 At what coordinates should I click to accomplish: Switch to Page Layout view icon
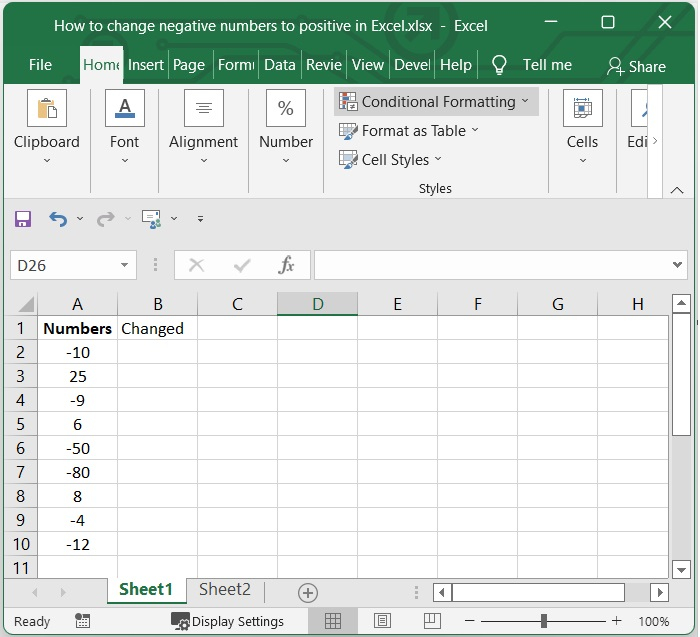coord(382,621)
